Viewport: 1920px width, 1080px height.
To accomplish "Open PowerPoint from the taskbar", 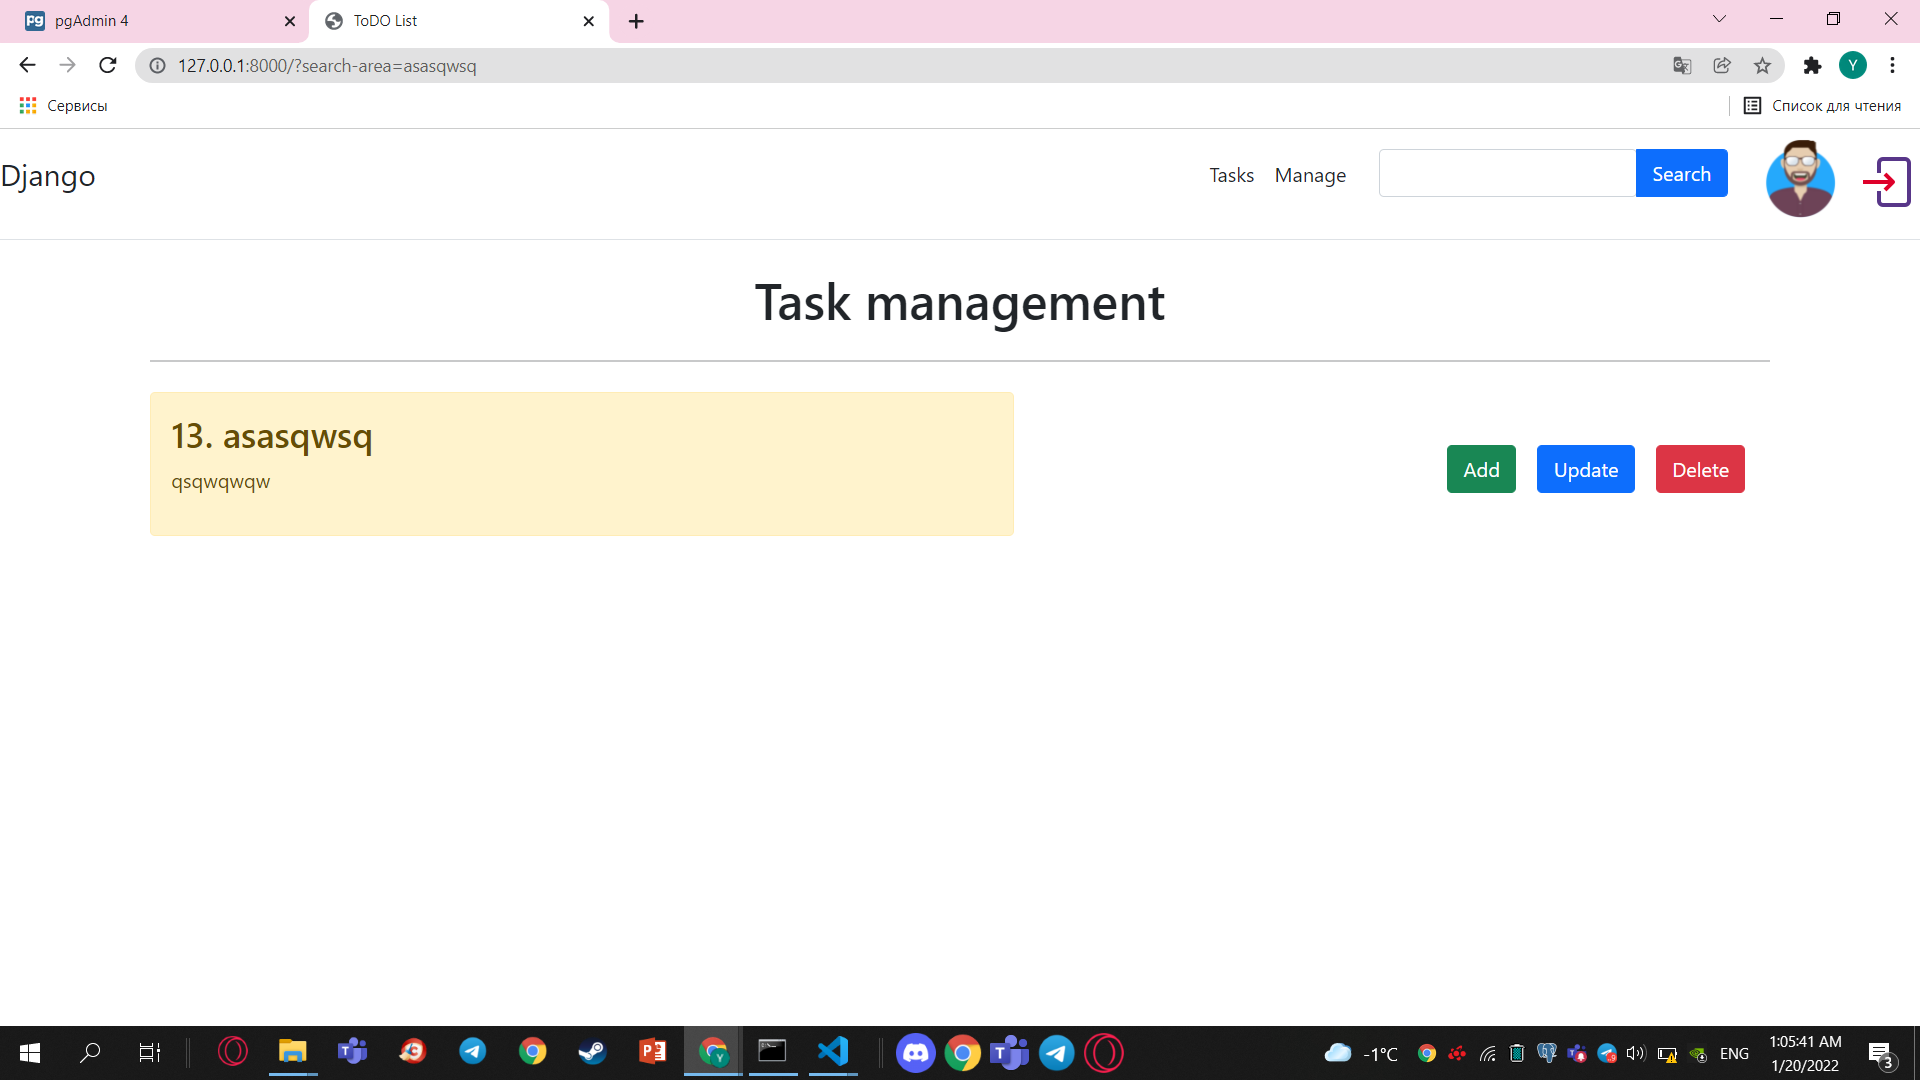I will pyautogui.click(x=652, y=1053).
